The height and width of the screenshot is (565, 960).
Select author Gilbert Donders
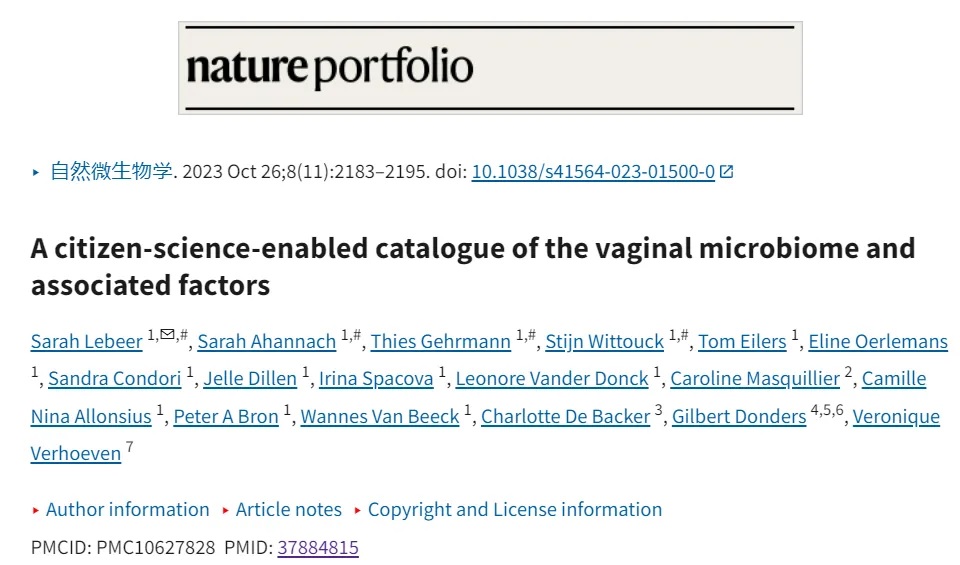pyautogui.click(x=739, y=416)
